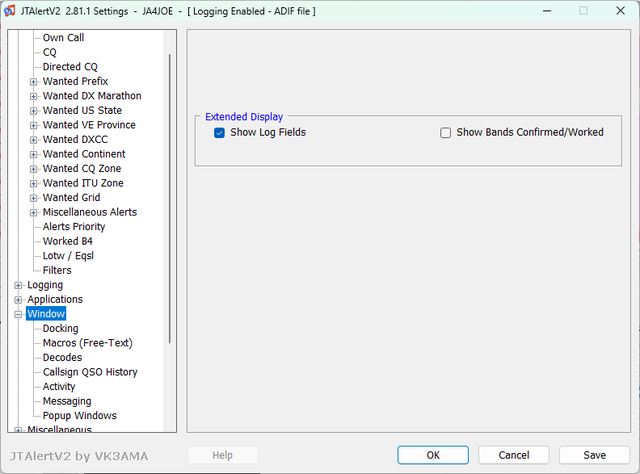The width and height of the screenshot is (640, 474).
Task: Select Applications tree item
Action: (55, 299)
